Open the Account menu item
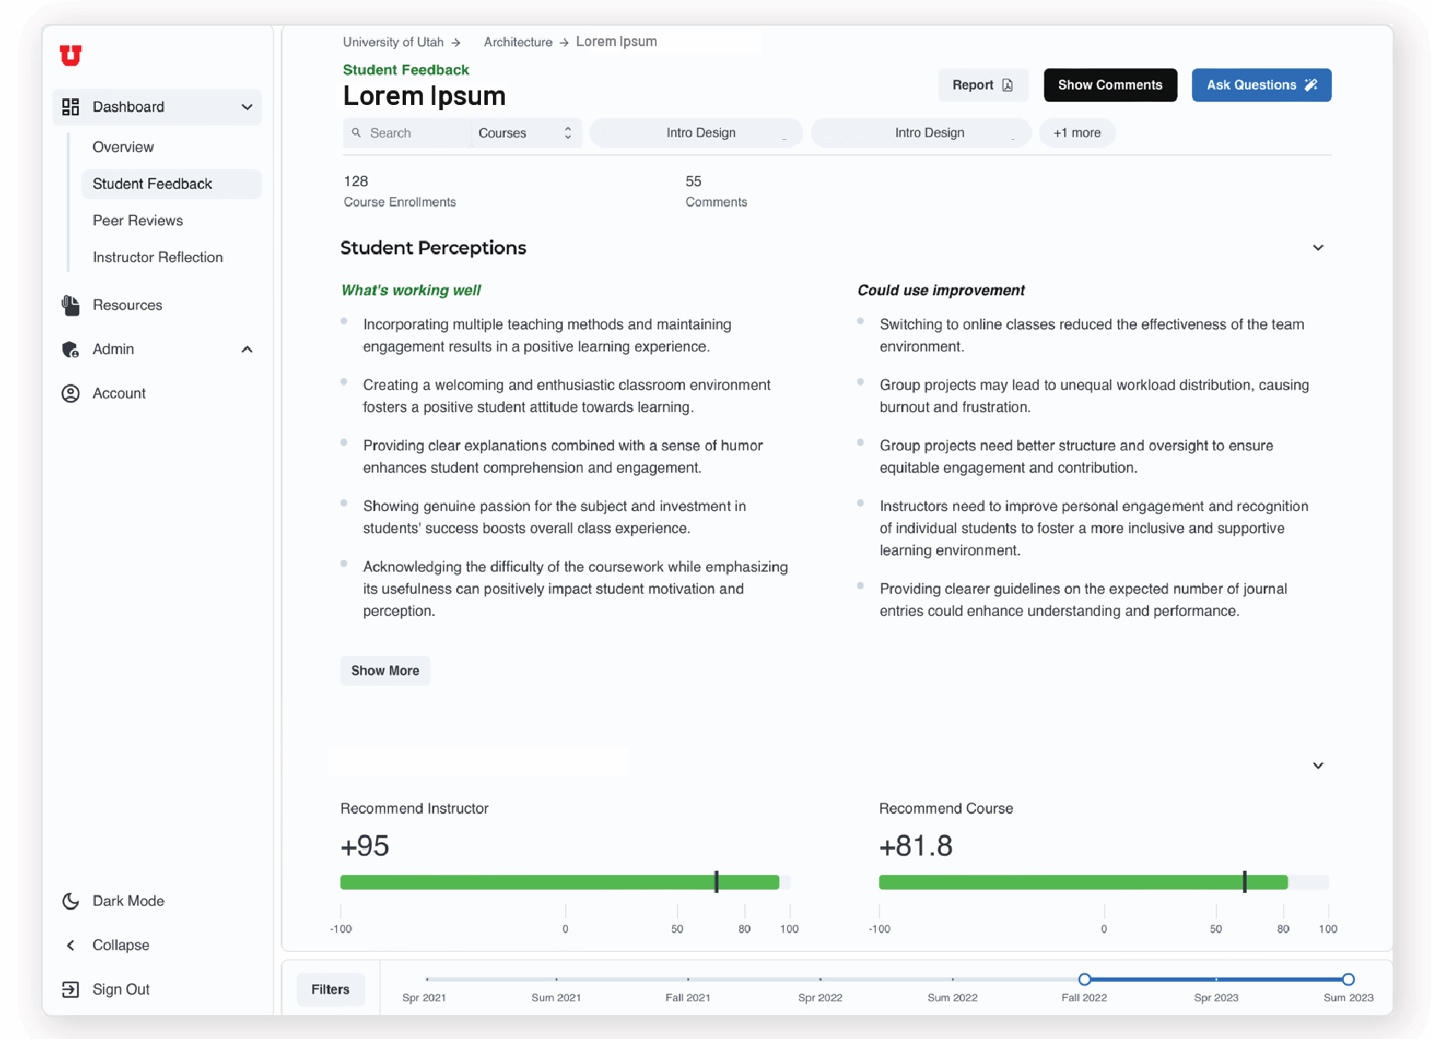The height and width of the screenshot is (1039, 1431). [119, 393]
